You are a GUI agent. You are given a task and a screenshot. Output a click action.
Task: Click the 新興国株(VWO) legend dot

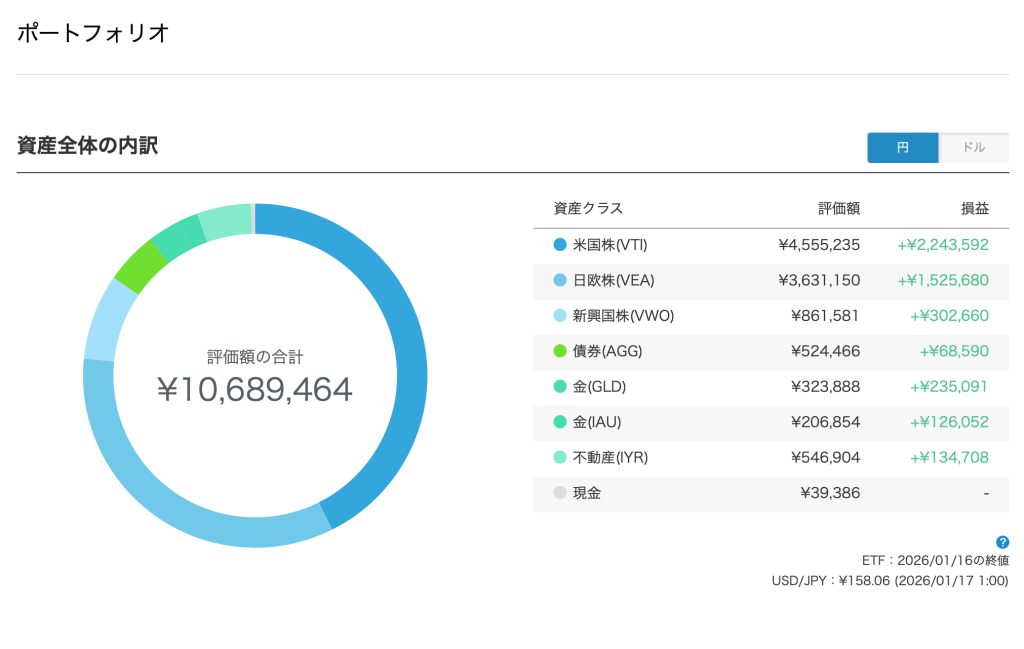560,316
